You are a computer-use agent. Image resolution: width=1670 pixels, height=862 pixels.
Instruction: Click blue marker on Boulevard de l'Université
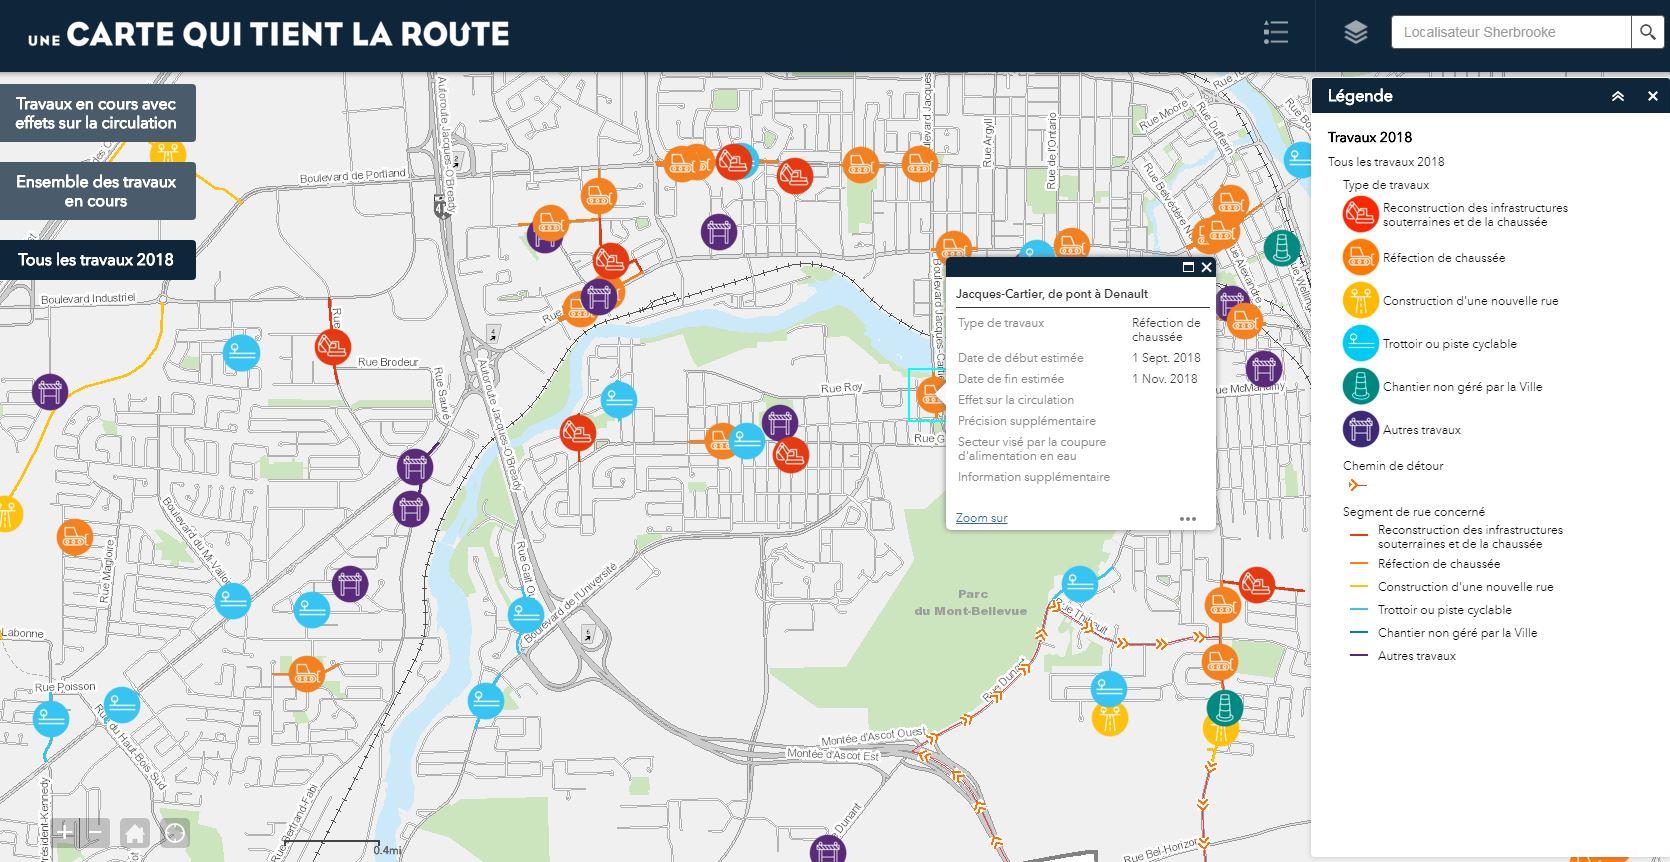(525, 614)
